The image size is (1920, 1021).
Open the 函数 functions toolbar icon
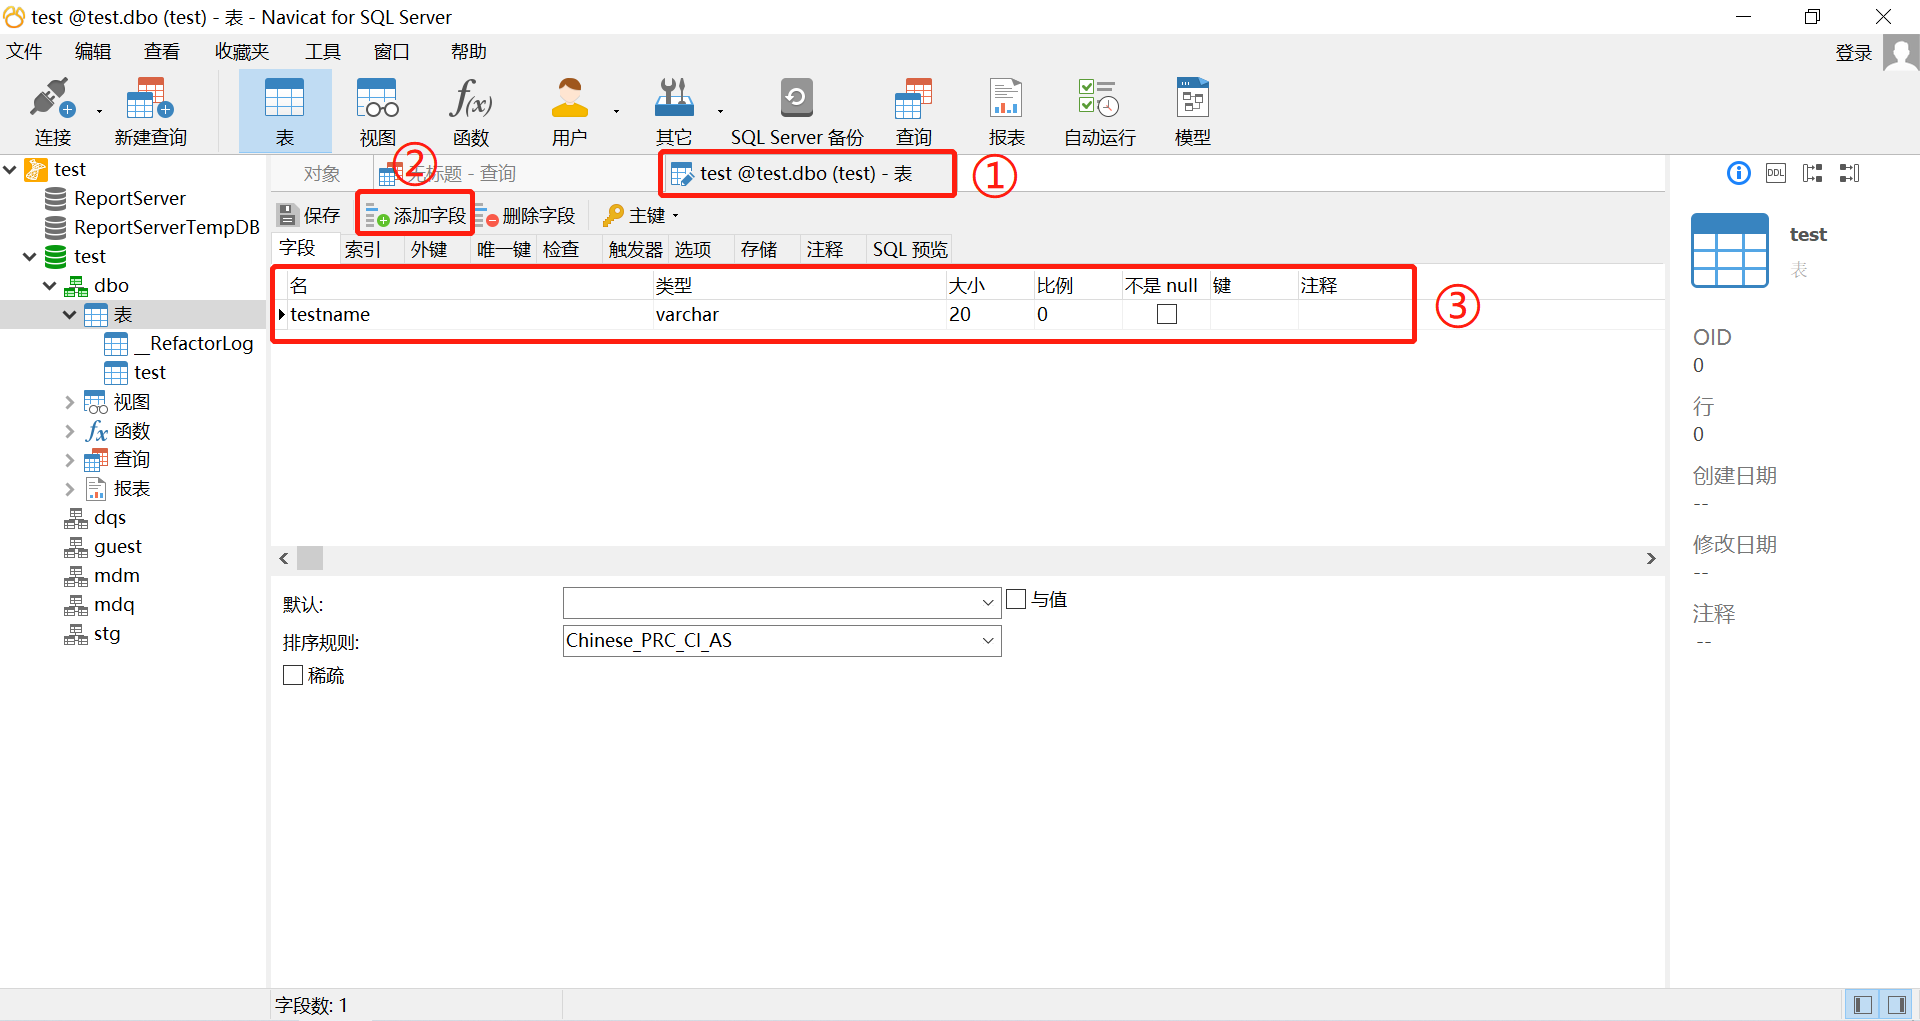pos(471,112)
